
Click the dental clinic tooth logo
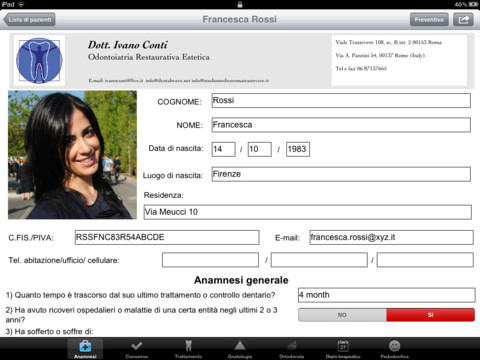coord(39,60)
